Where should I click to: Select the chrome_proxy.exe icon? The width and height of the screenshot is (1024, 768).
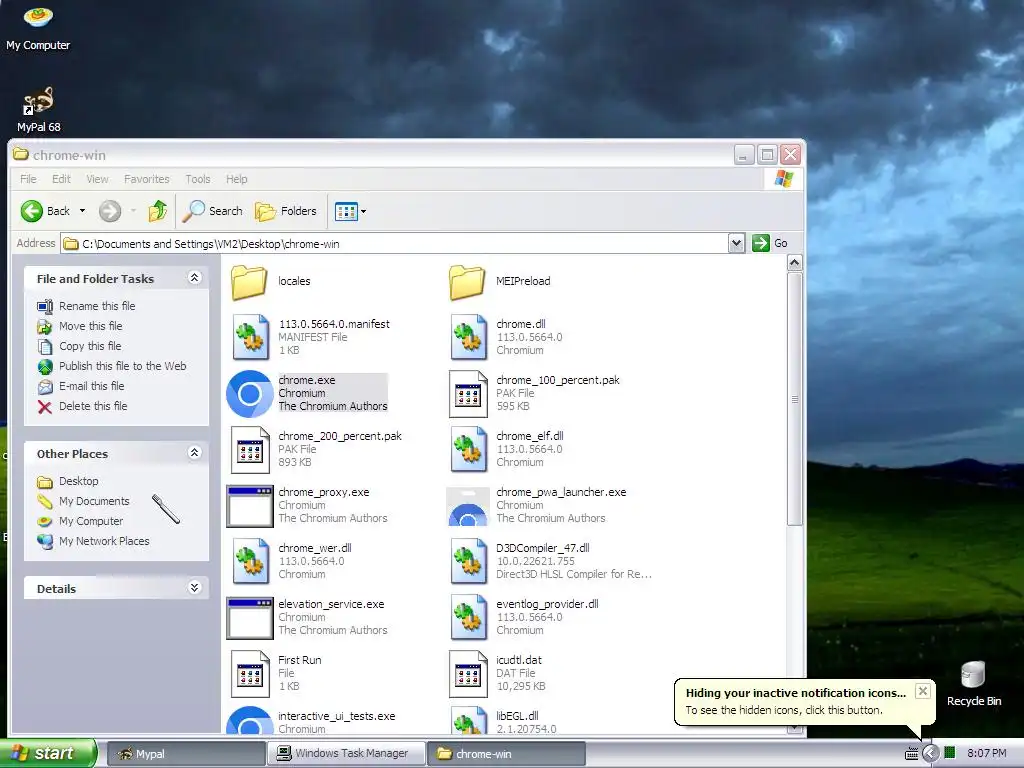249,506
